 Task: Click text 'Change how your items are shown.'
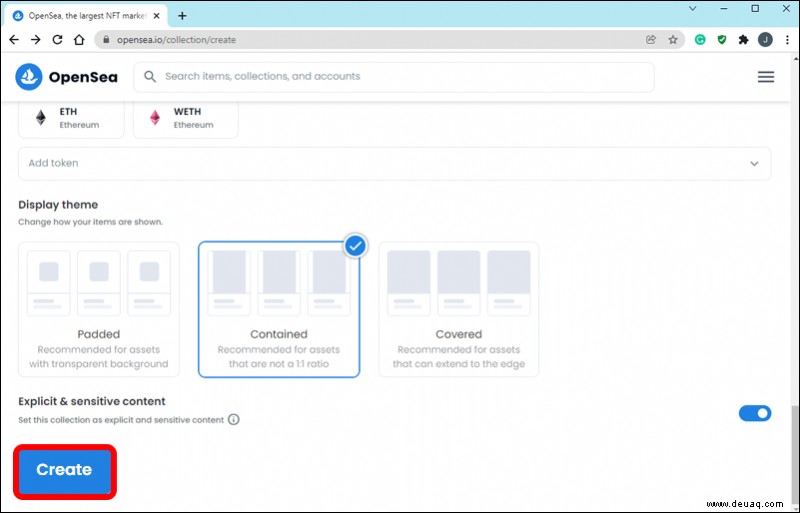(91, 222)
